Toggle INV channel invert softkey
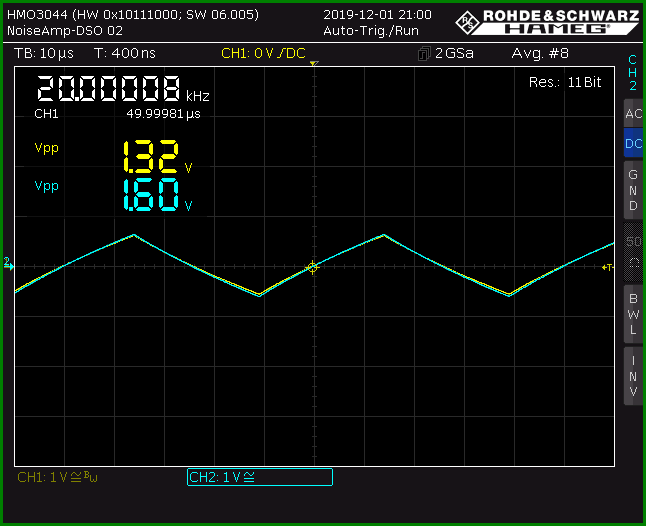The width and height of the screenshot is (646, 526). point(633,376)
